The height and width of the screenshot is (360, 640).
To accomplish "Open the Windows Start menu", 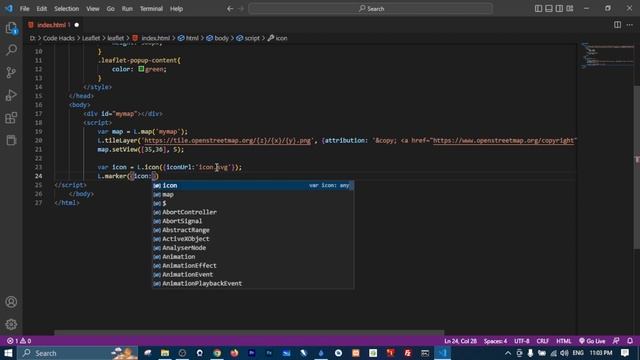I will pyautogui.click(x=8, y=353).
